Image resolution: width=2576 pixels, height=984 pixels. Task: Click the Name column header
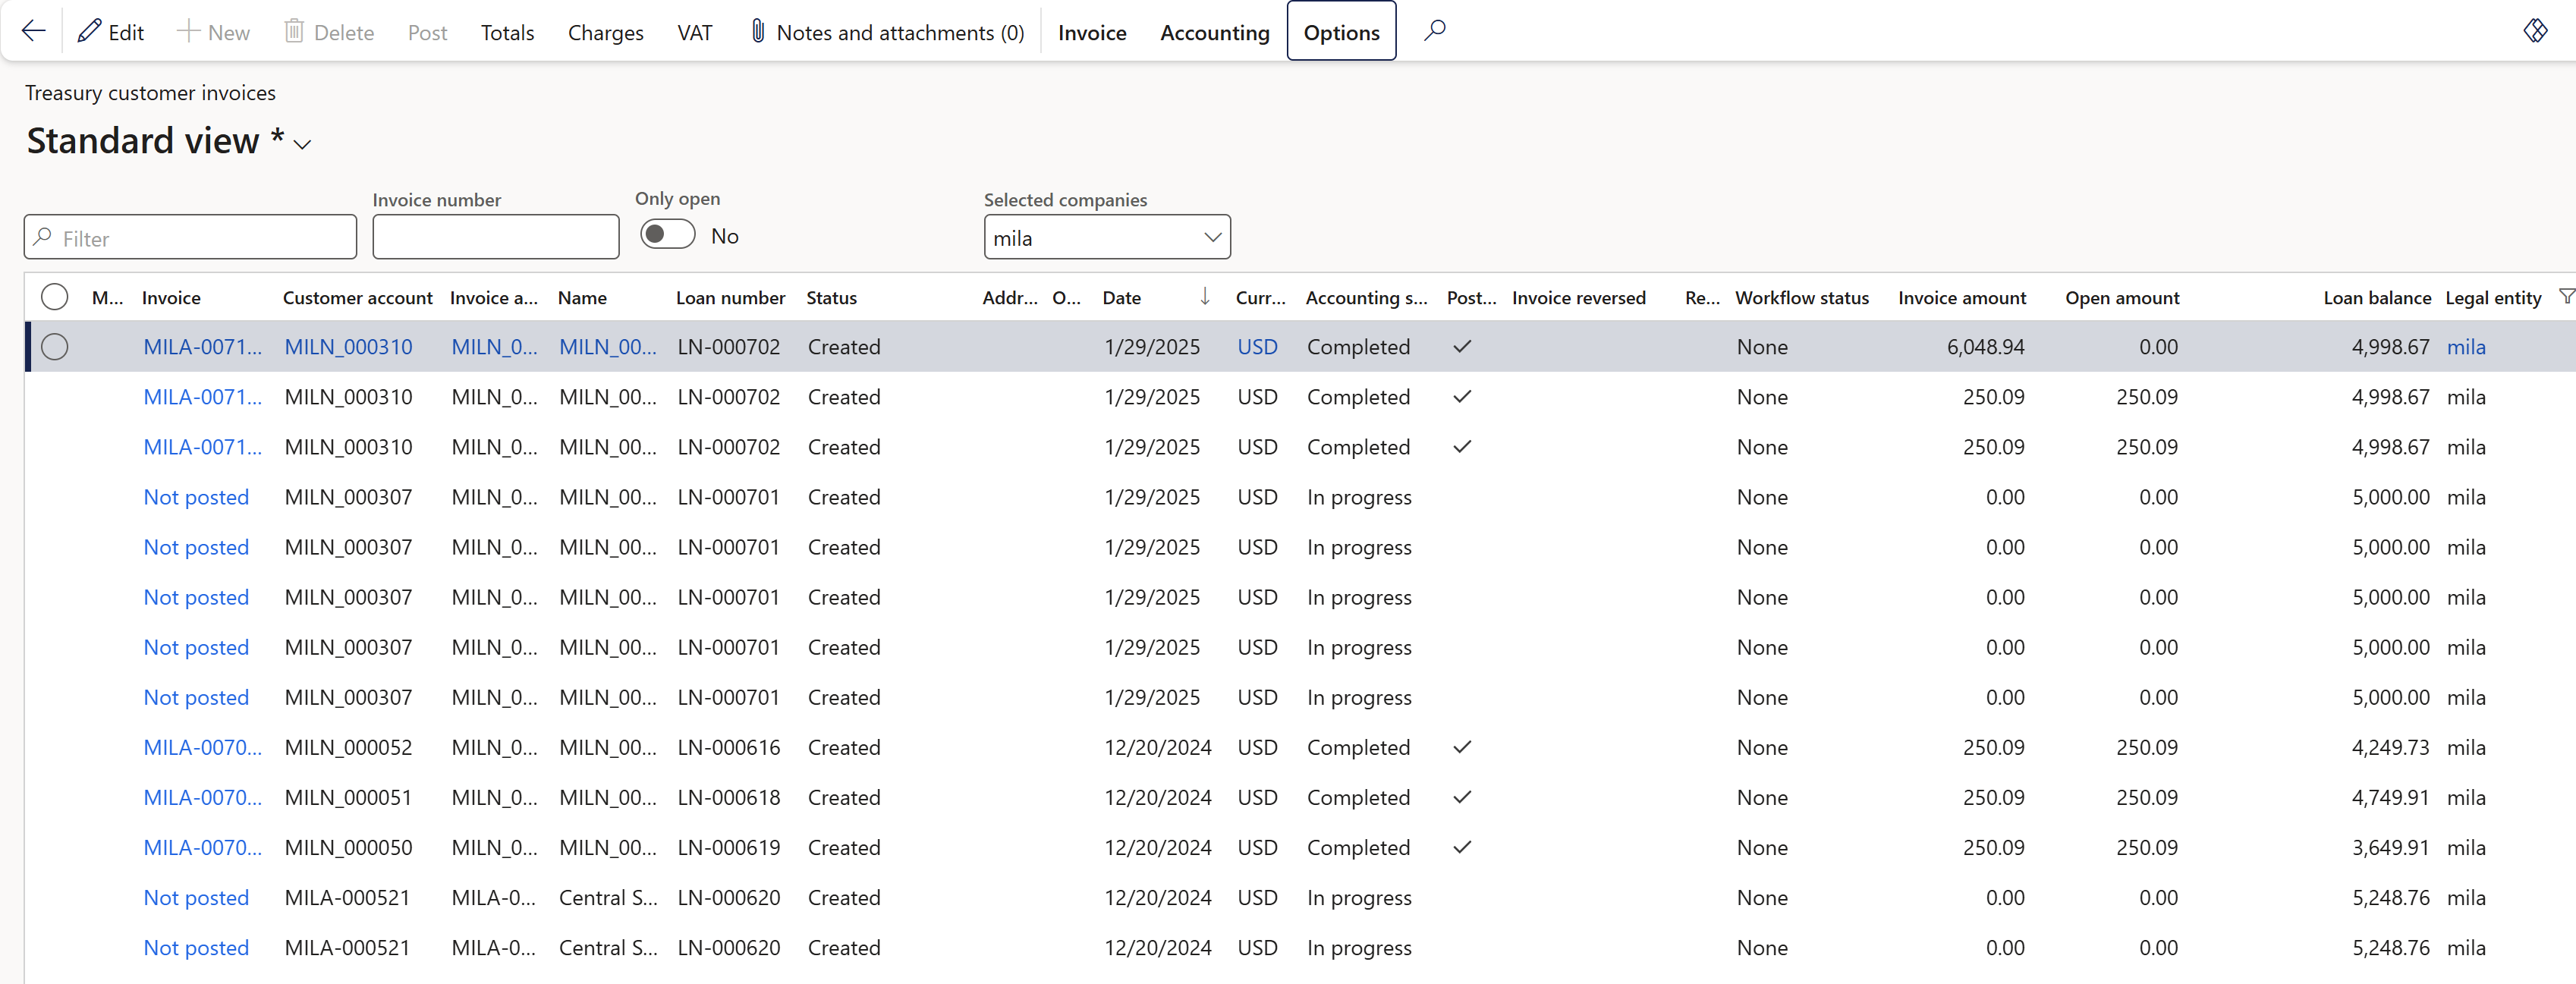click(x=582, y=298)
